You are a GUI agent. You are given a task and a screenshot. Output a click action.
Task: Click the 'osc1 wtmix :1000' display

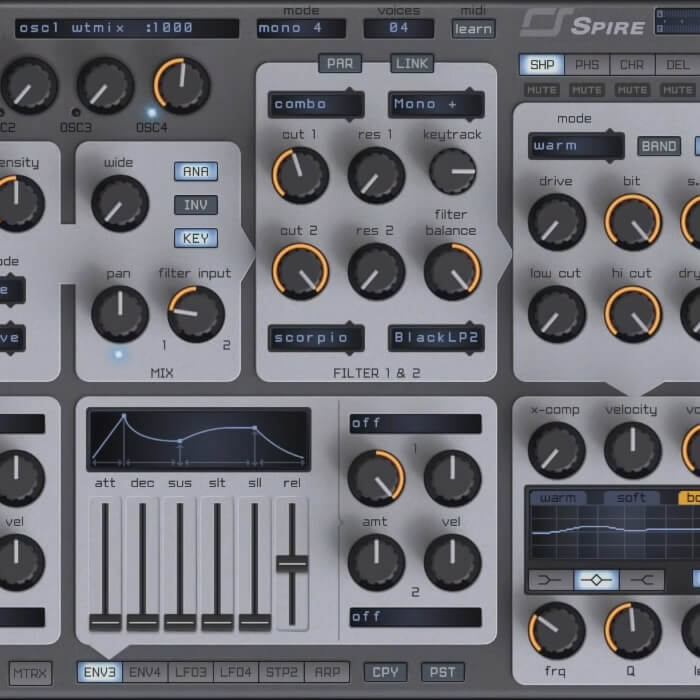point(127,28)
